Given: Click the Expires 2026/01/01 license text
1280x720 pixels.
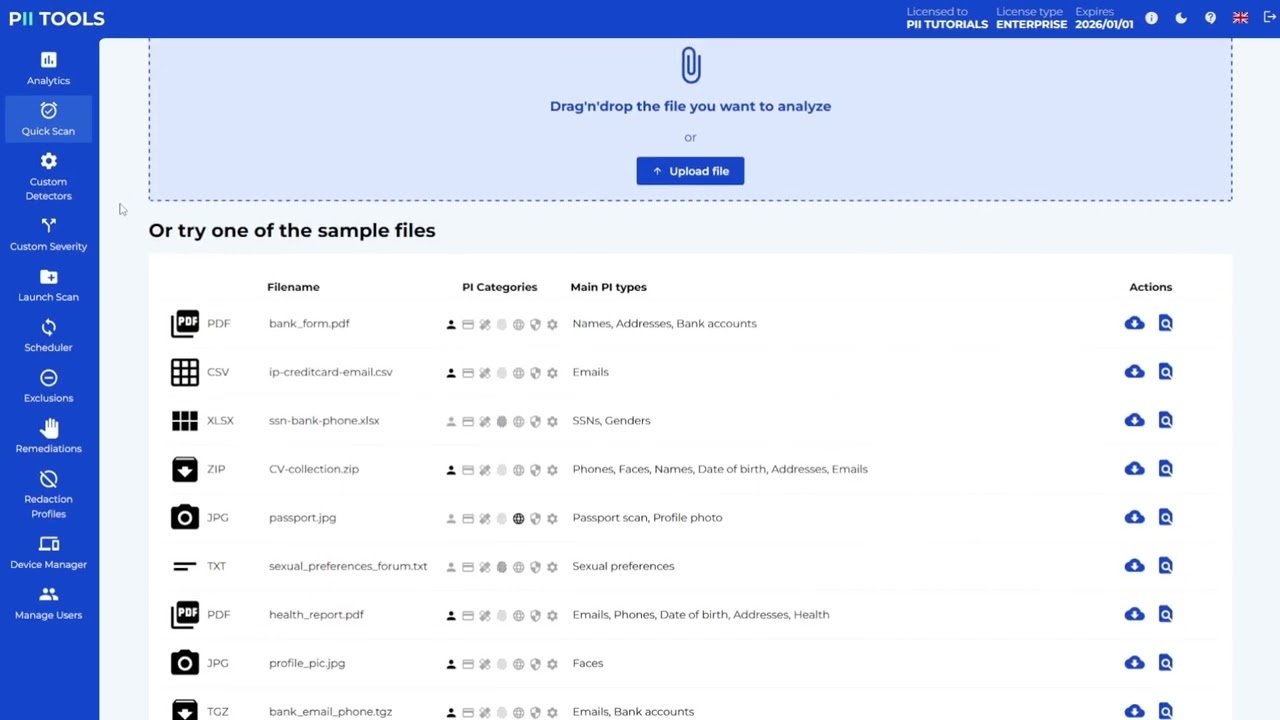Looking at the screenshot, I should (x=1104, y=18).
